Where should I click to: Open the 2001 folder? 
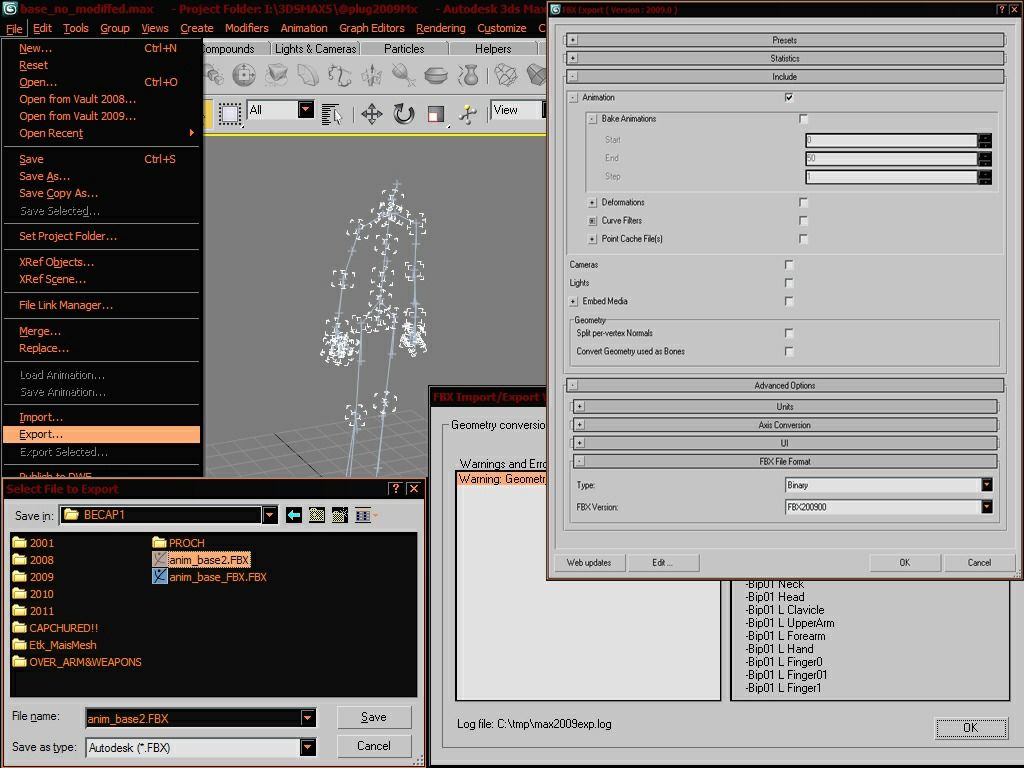click(33, 543)
